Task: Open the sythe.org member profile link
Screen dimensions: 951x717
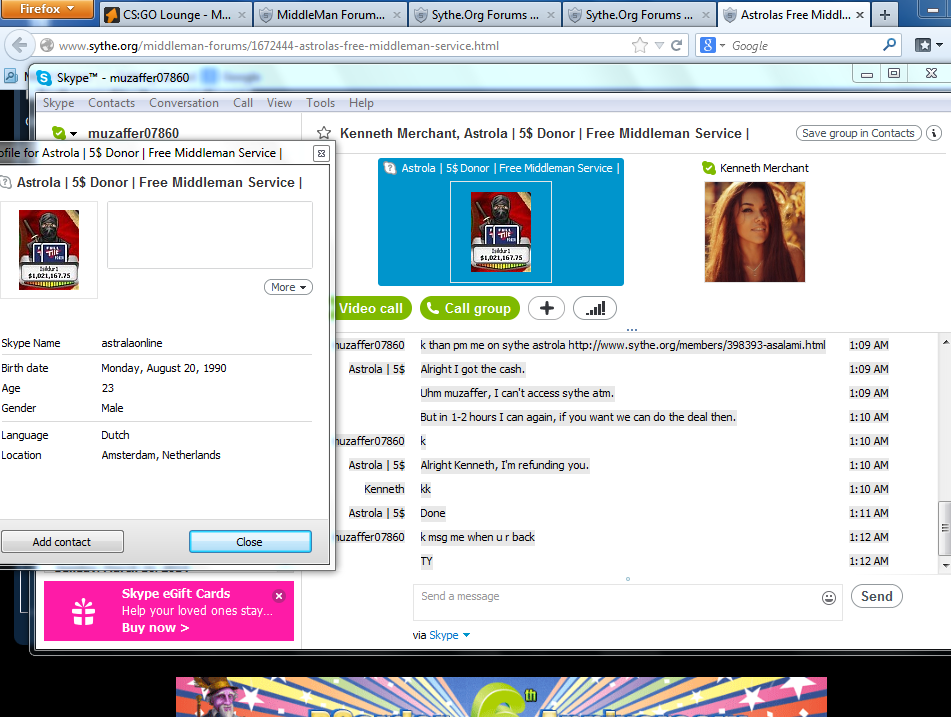Action: click(x=696, y=345)
